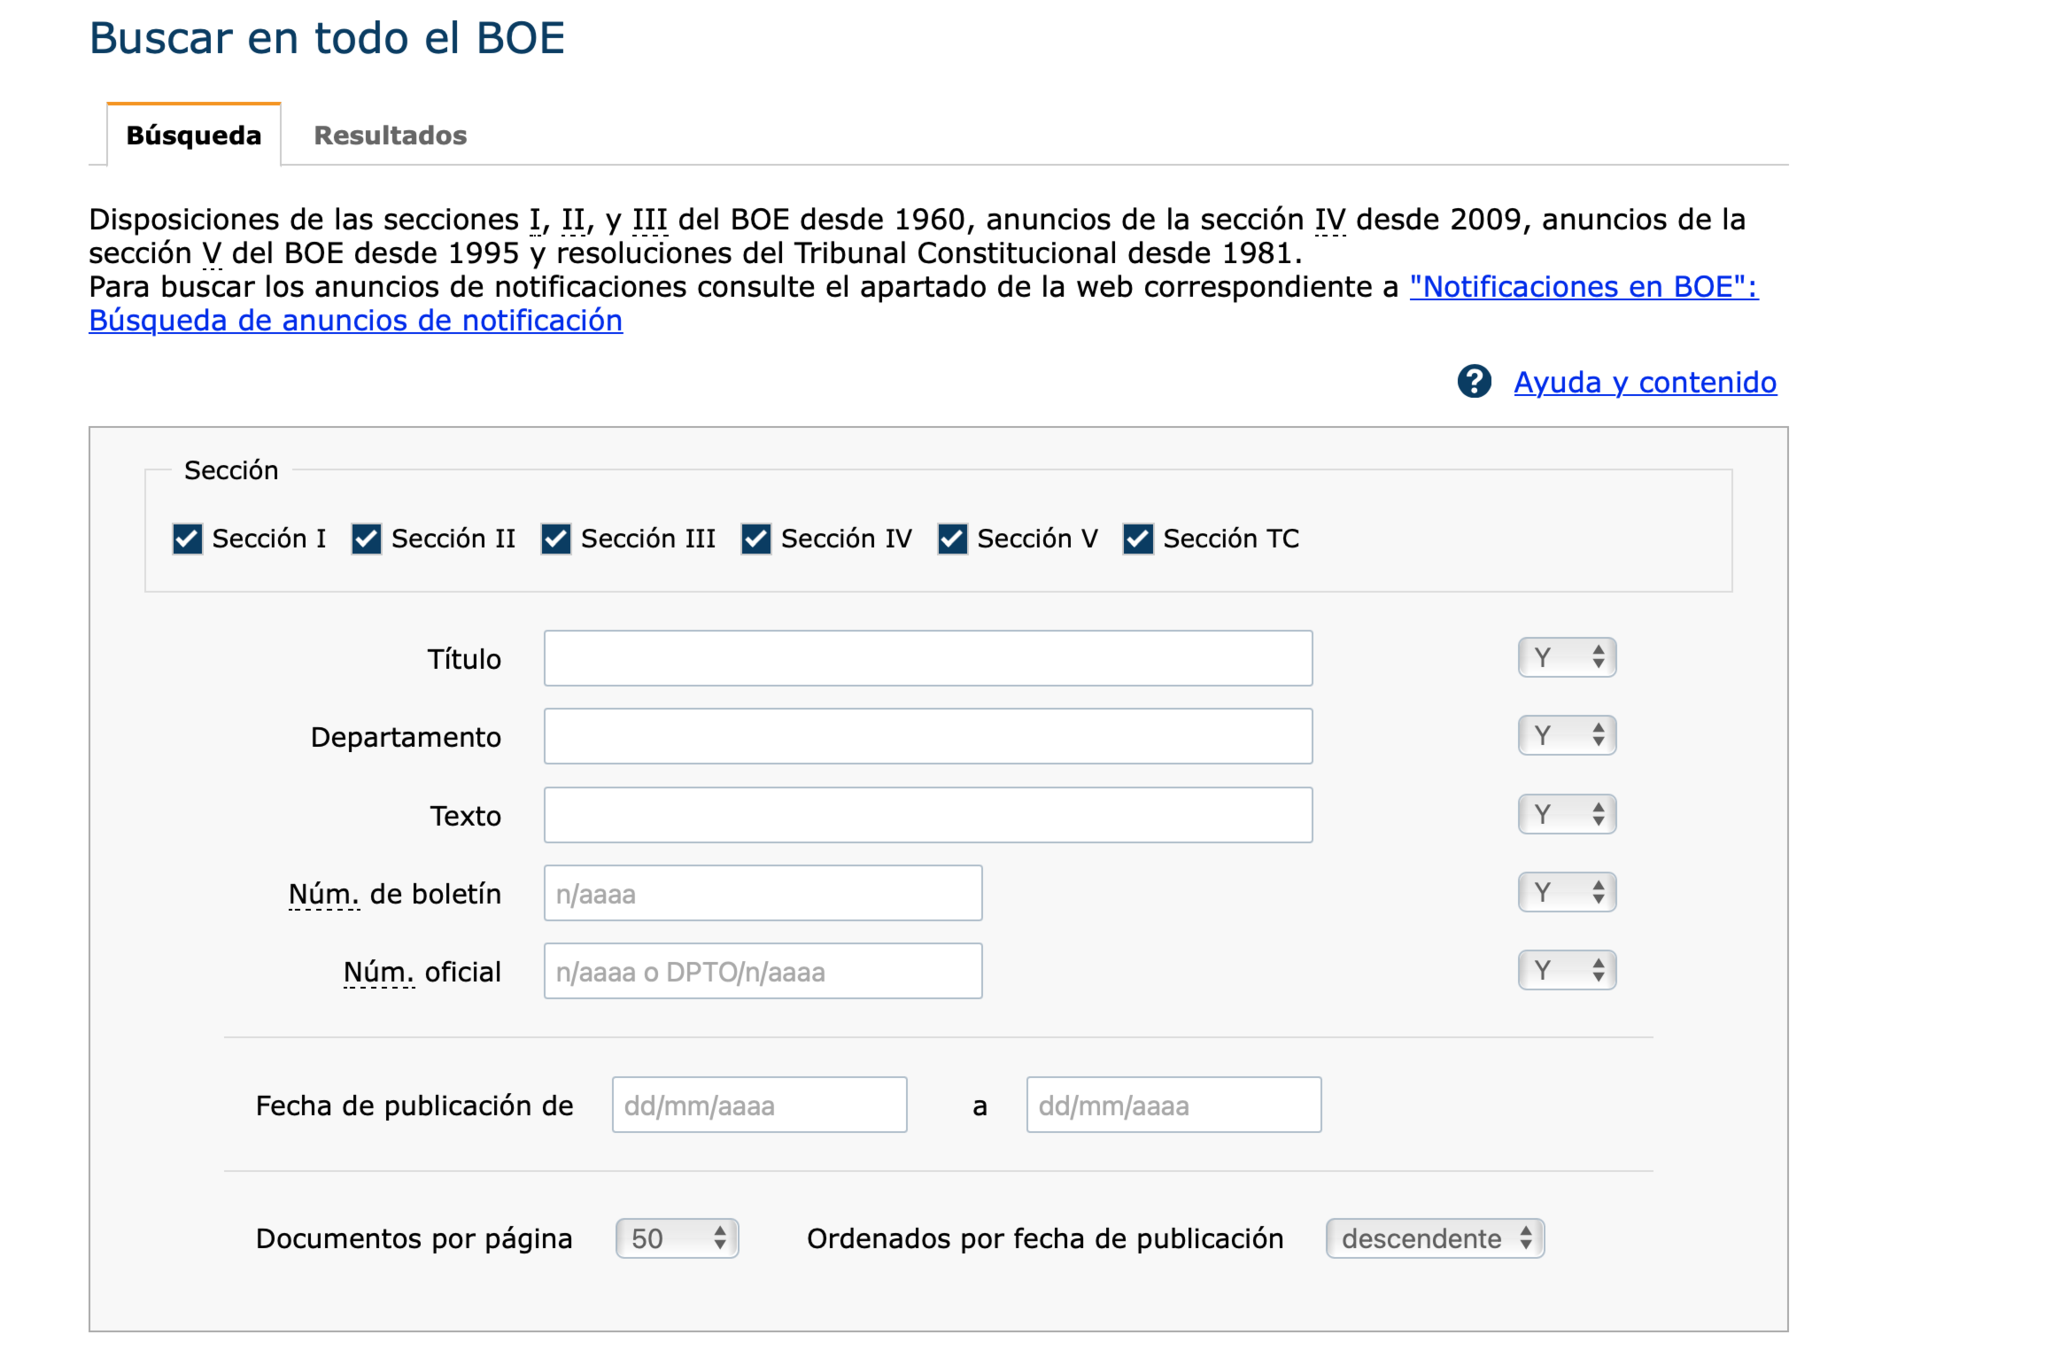Click the Núm. oficial input field
The width and height of the screenshot is (2060, 1350).
click(x=762, y=971)
